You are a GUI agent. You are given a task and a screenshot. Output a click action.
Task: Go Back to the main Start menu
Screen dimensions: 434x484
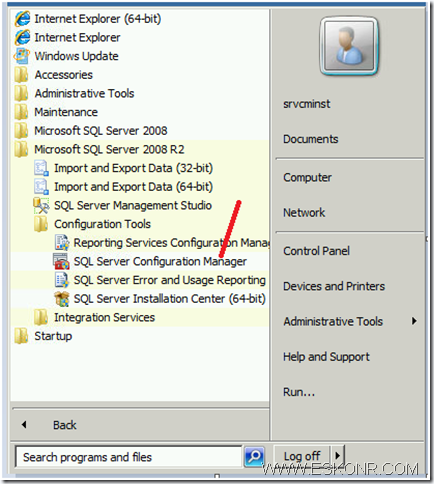coord(65,425)
